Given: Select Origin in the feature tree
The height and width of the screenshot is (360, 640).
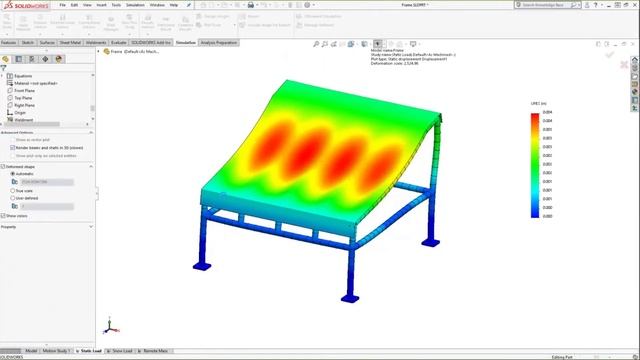Looking at the screenshot, I should 20,113.
